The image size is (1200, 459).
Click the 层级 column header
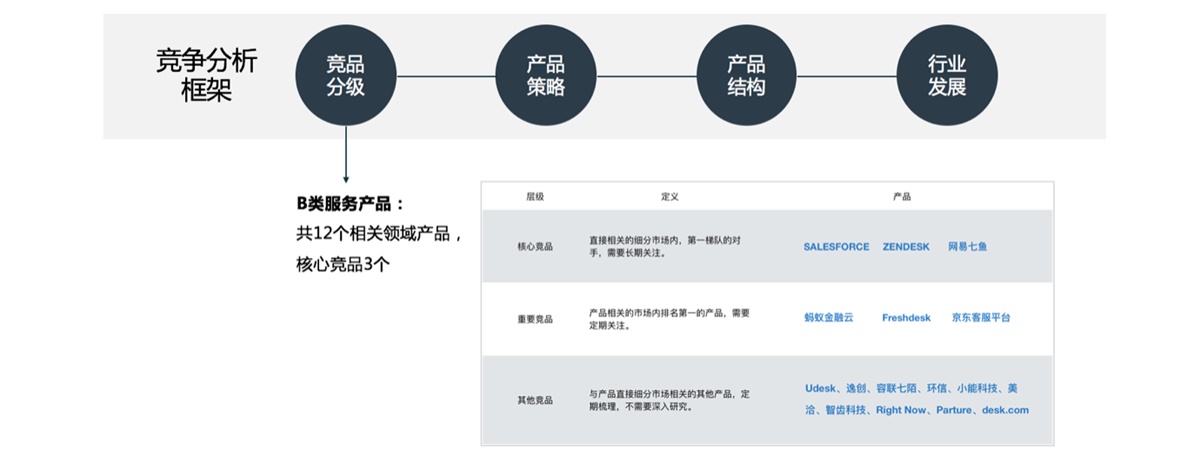[x=535, y=197]
